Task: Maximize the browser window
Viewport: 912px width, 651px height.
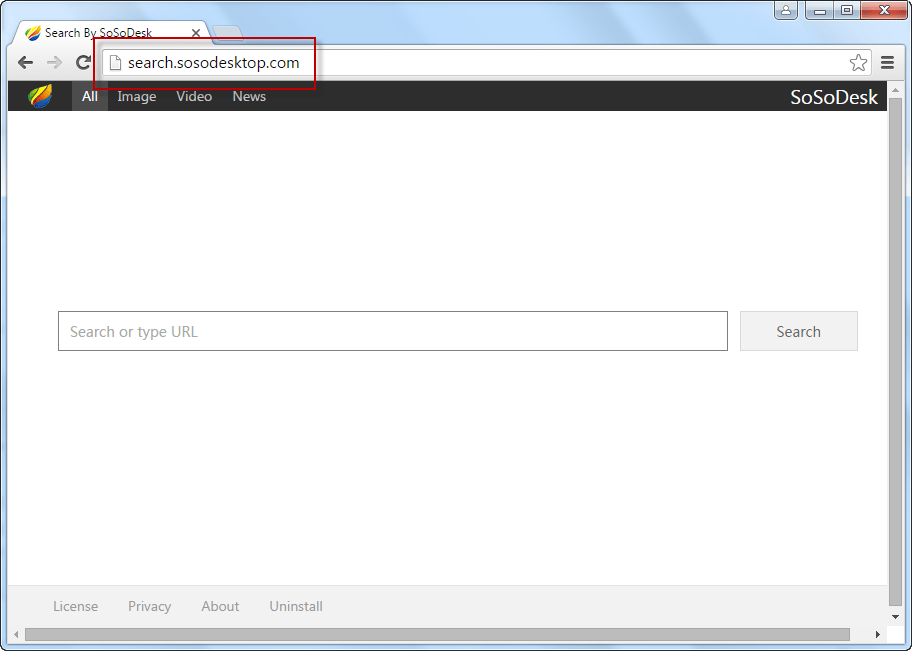Action: point(847,10)
